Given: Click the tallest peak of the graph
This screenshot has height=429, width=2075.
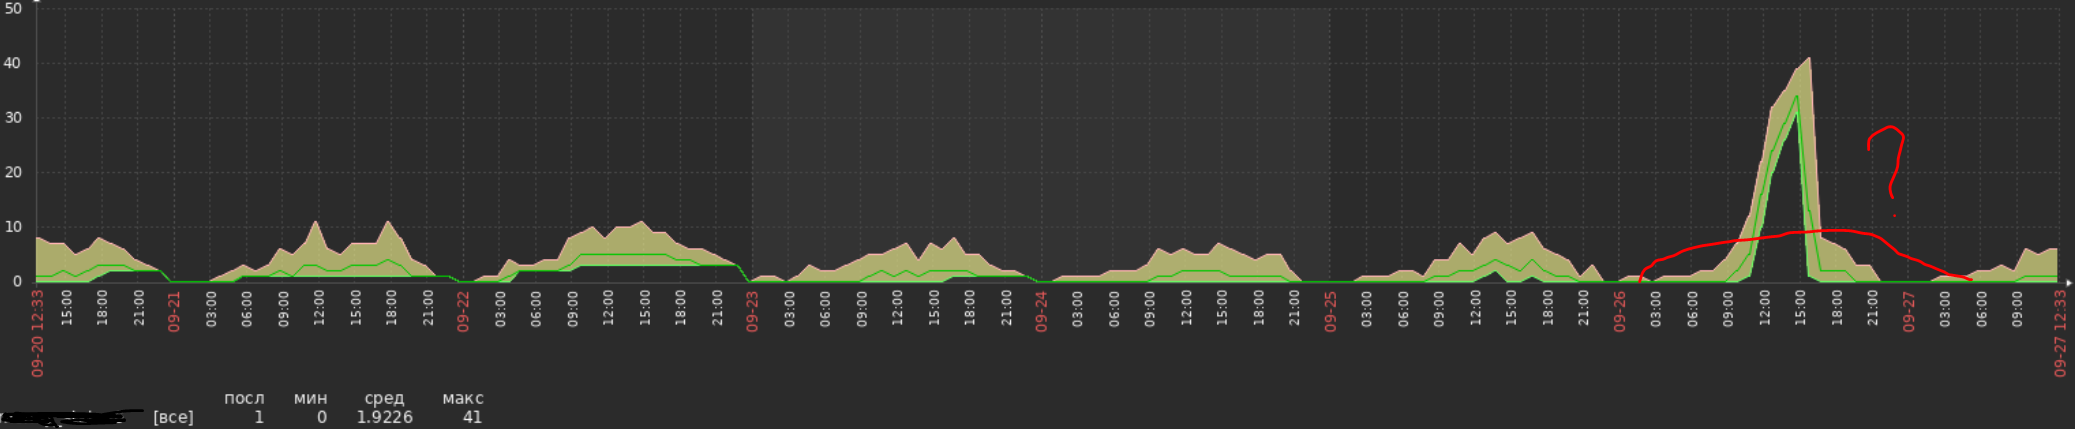Looking at the screenshot, I should (1809, 59).
